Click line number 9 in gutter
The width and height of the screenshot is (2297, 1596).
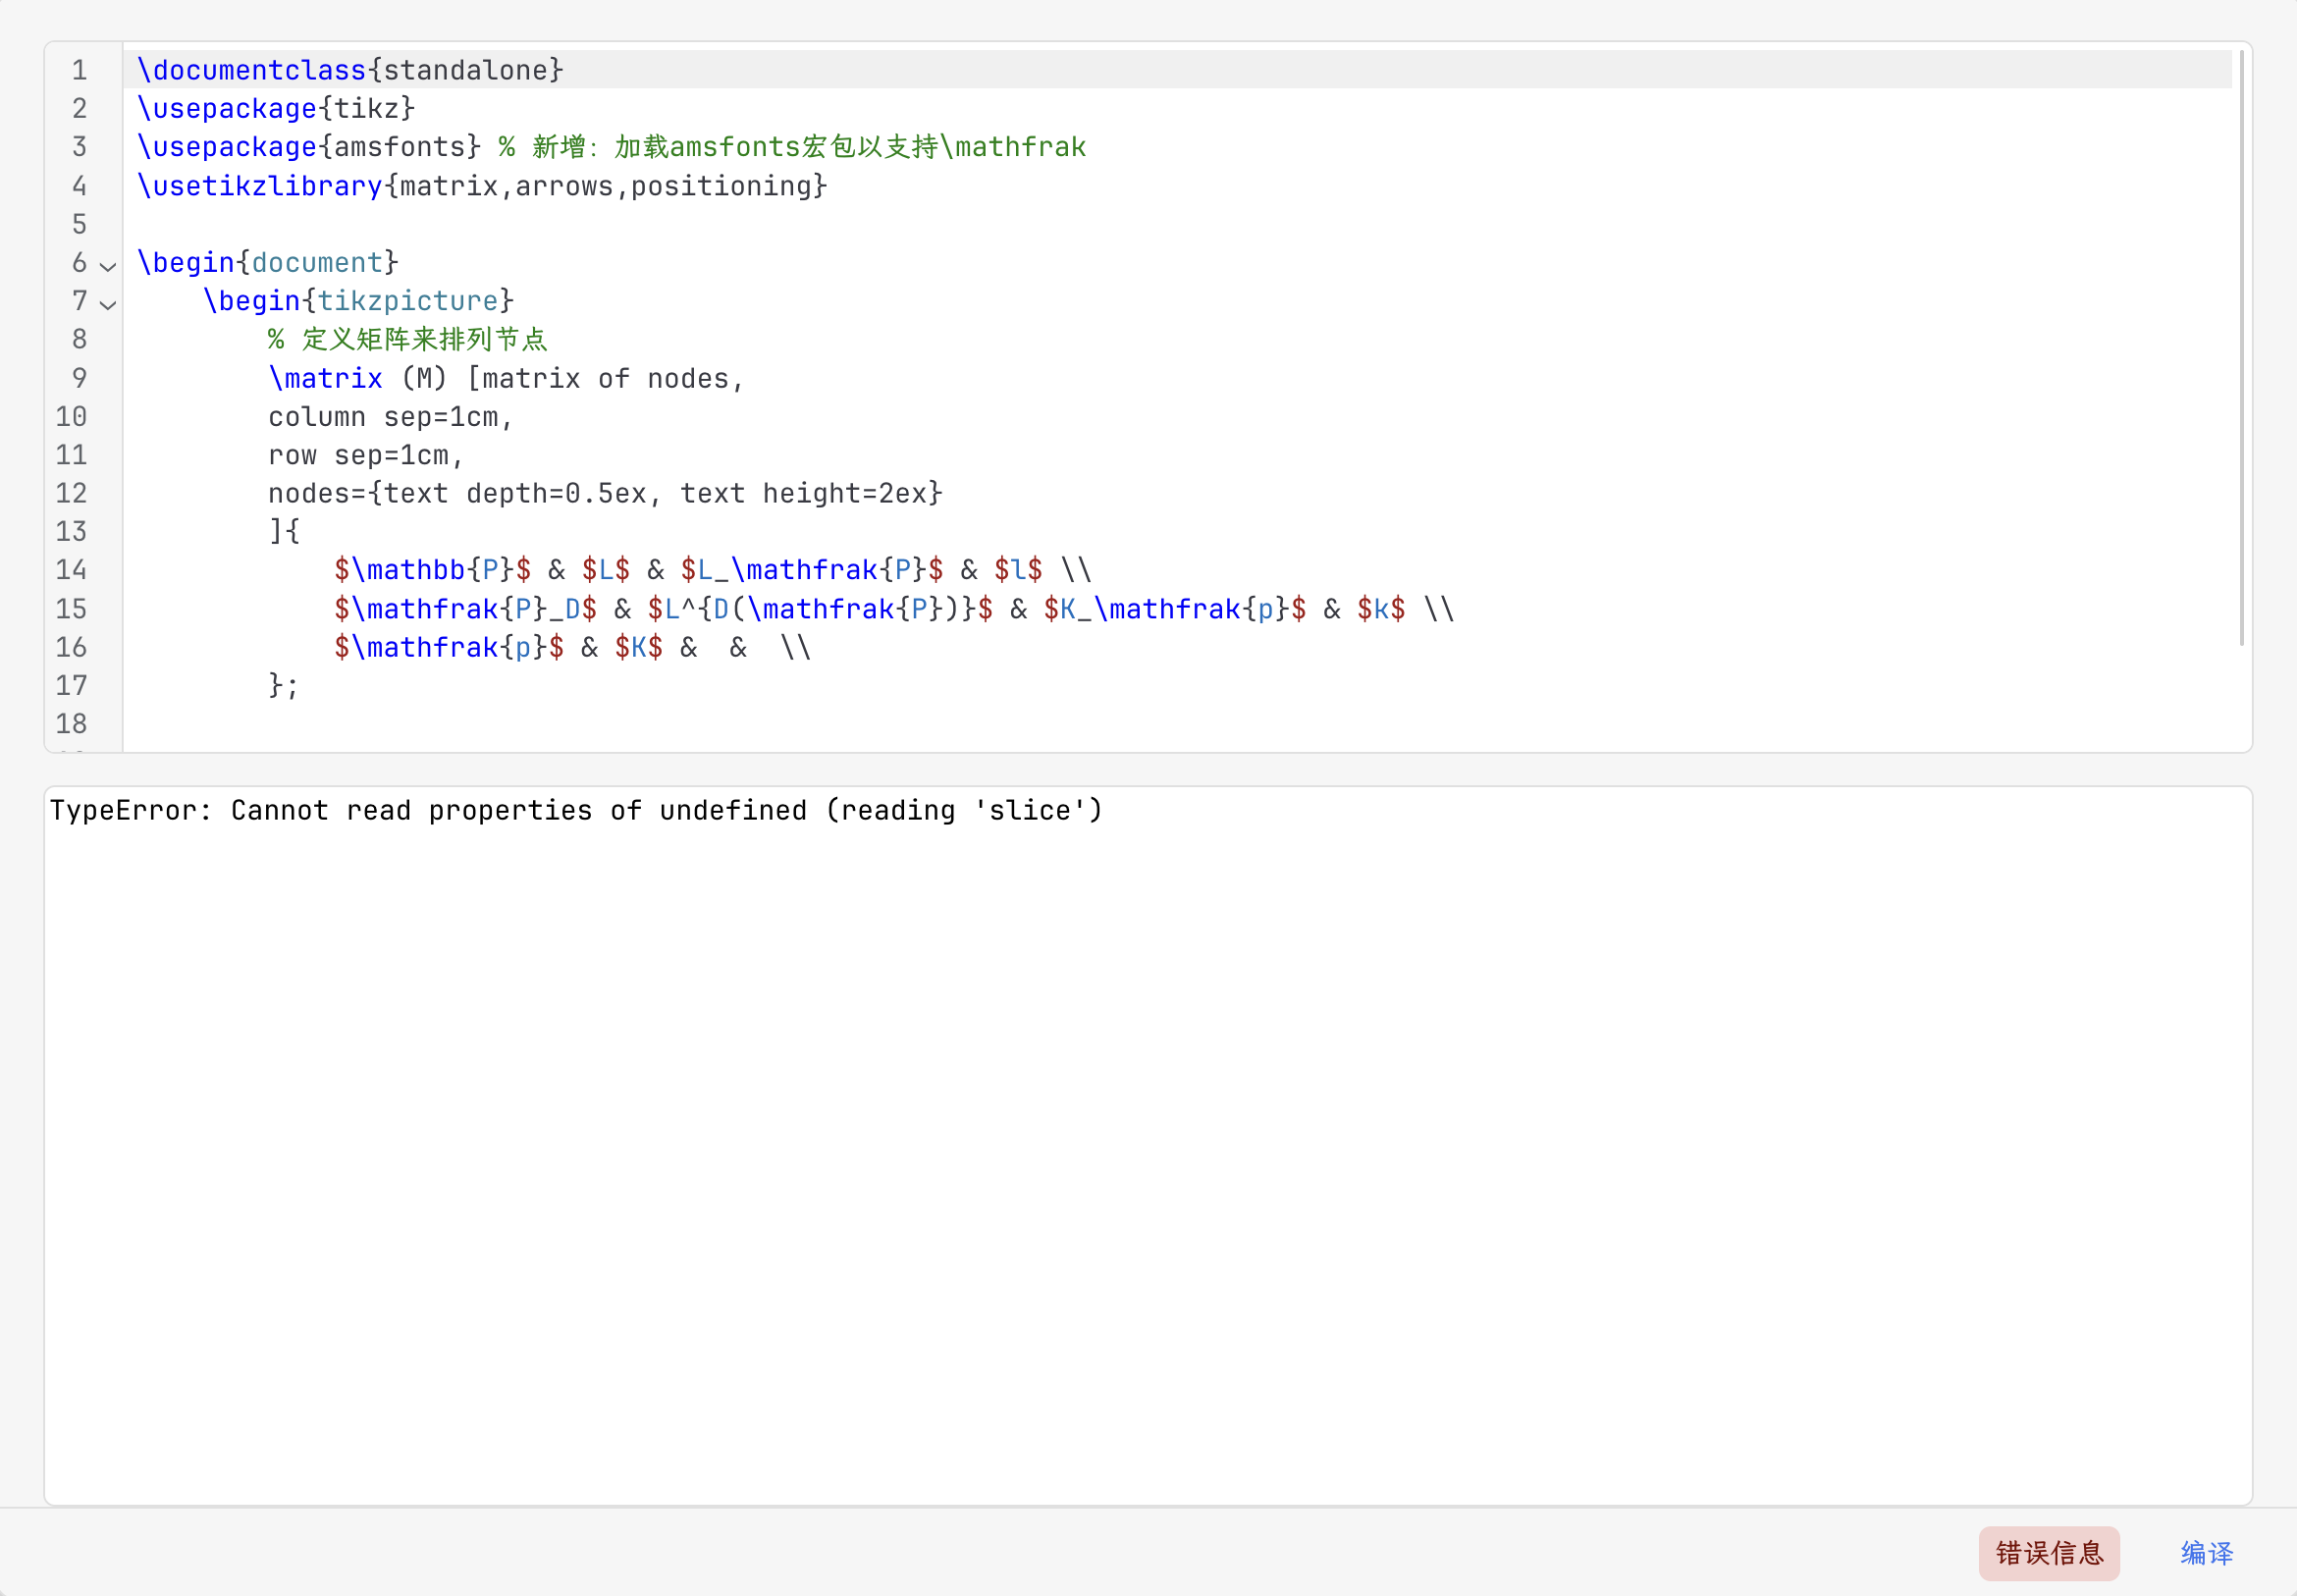(x=79, y=378)
